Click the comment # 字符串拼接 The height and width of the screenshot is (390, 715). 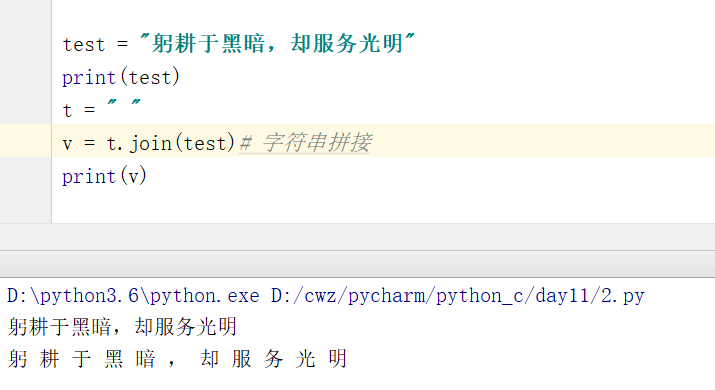coord(305,143)
